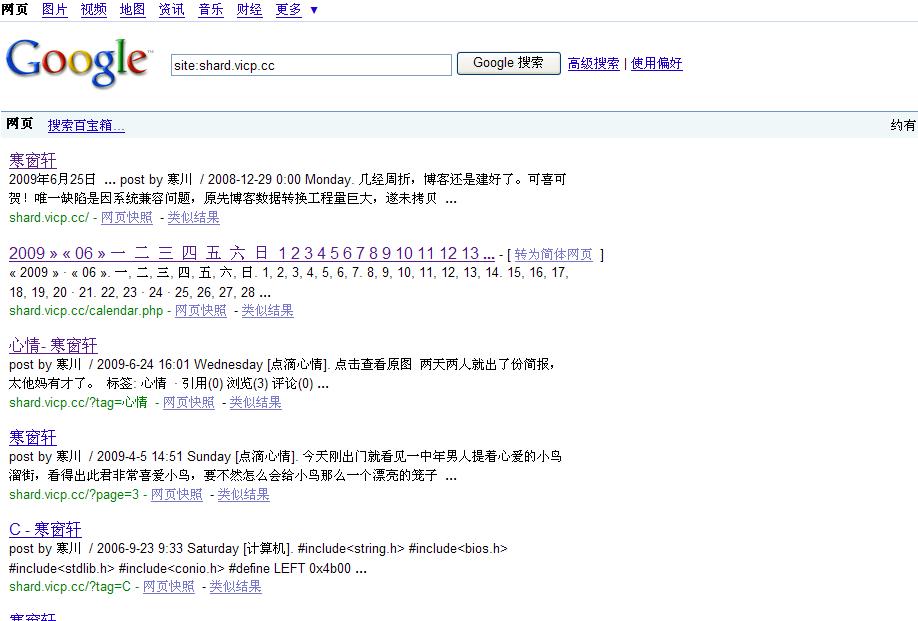
Task: Go to 音乐 in the top navigation
Action: point(211,9)
